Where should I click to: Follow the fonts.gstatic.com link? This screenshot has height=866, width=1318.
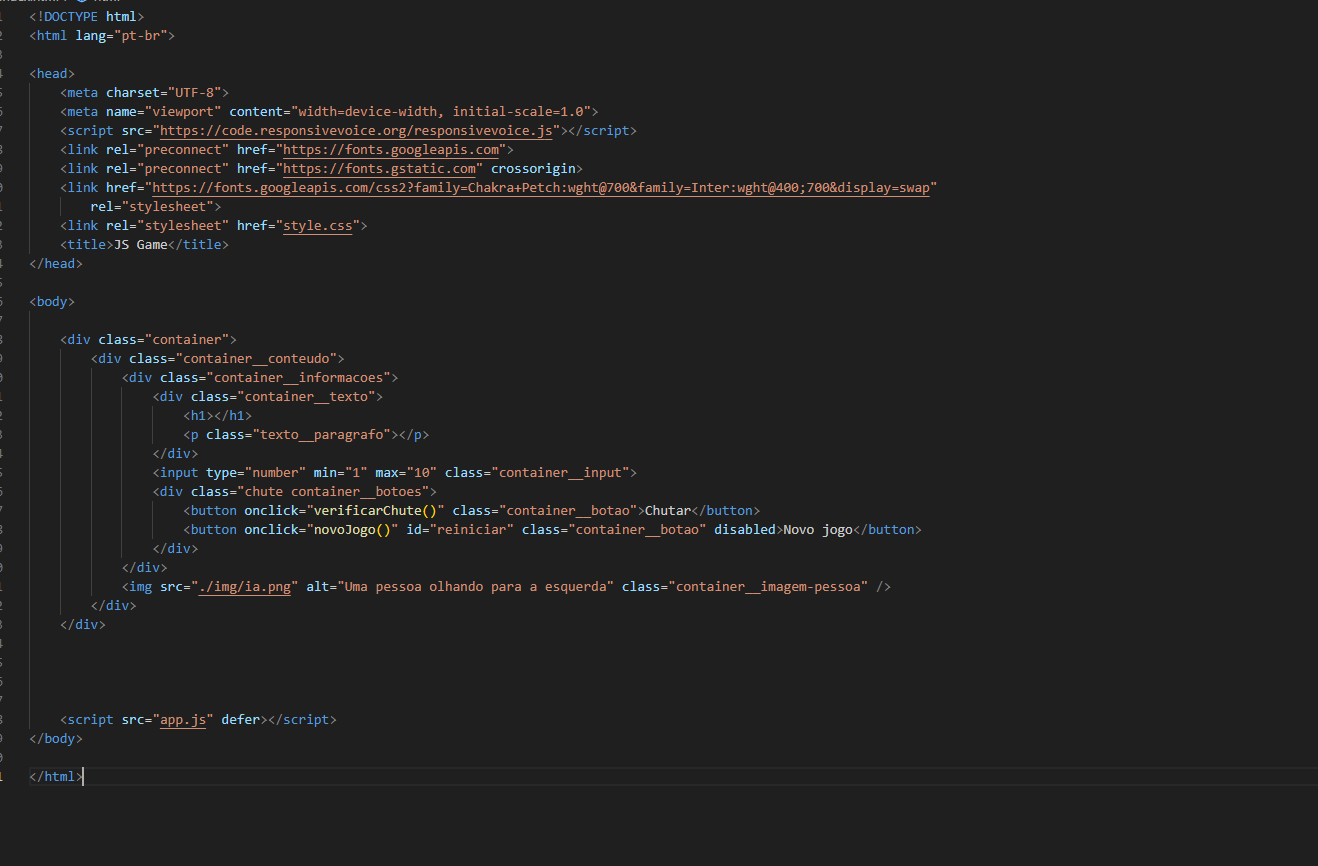coord(379,169)
